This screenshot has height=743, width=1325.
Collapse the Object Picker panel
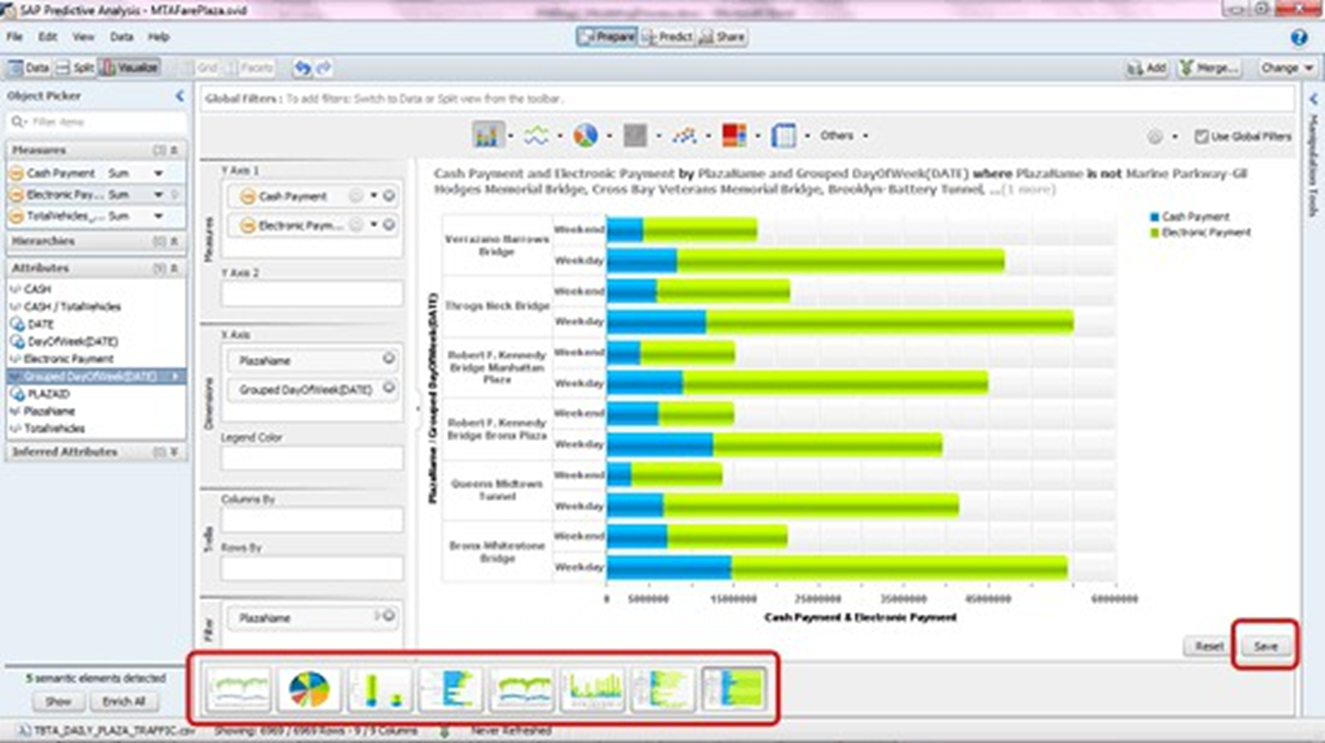click(180, 96)
